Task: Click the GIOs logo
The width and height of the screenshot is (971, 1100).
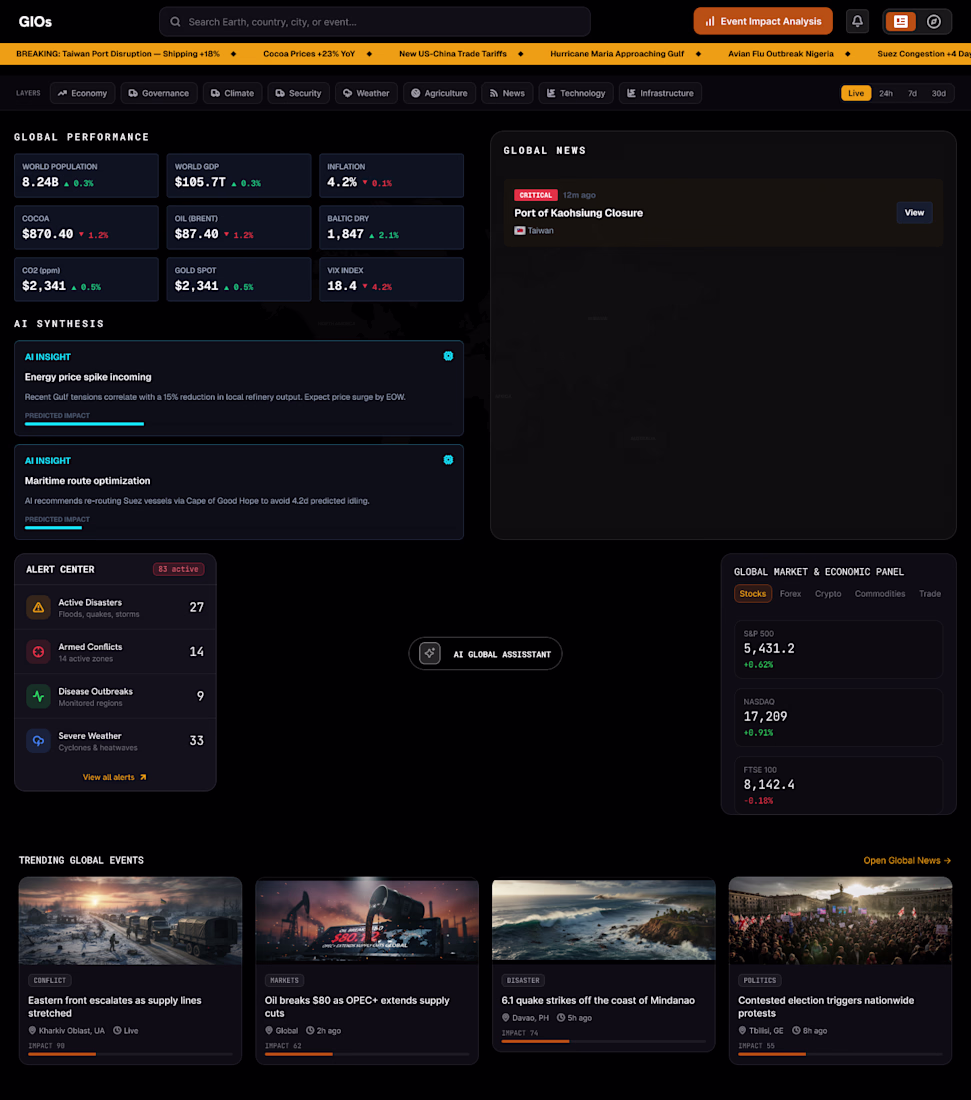Action: click(x=35, y=22)
